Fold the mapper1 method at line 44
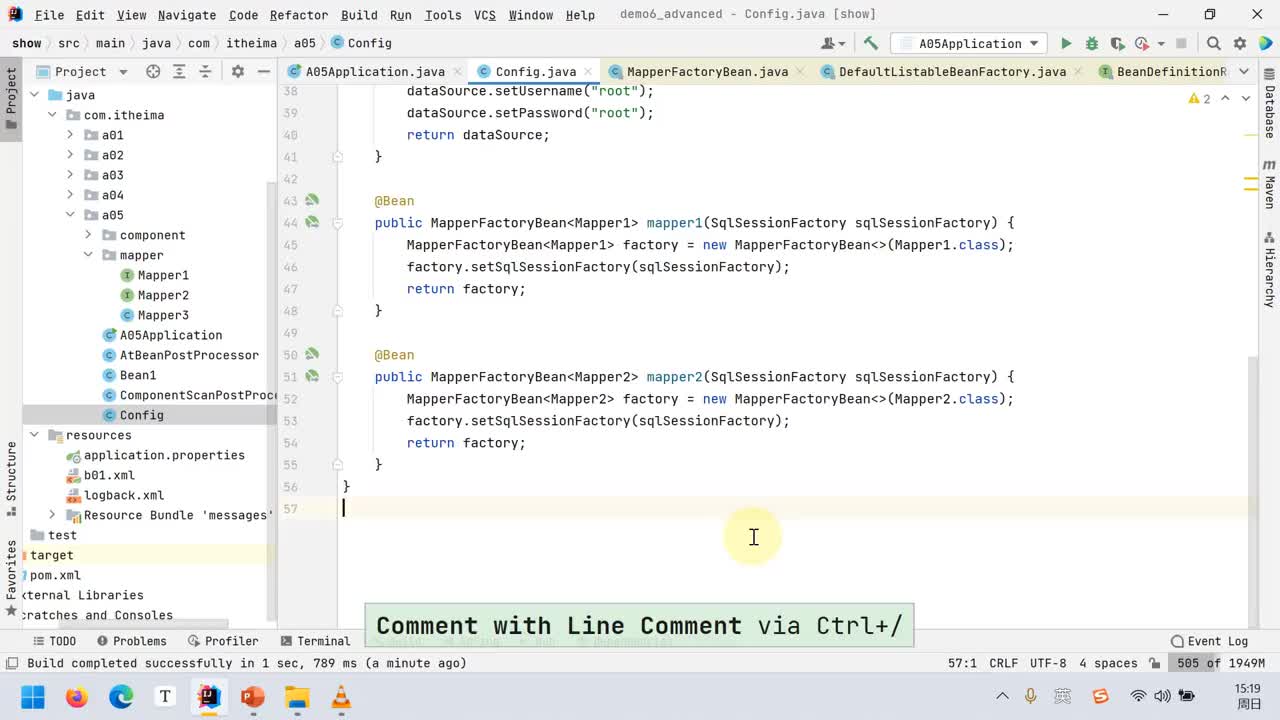This screenshot has width=1280, height=720. point(337,223)
